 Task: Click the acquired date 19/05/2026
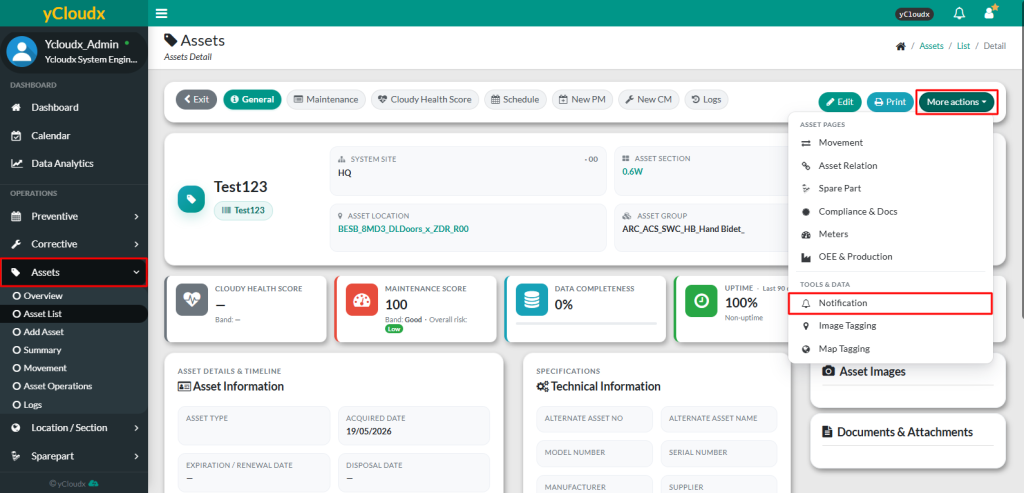pyautogui.click(x=368, y=431)
